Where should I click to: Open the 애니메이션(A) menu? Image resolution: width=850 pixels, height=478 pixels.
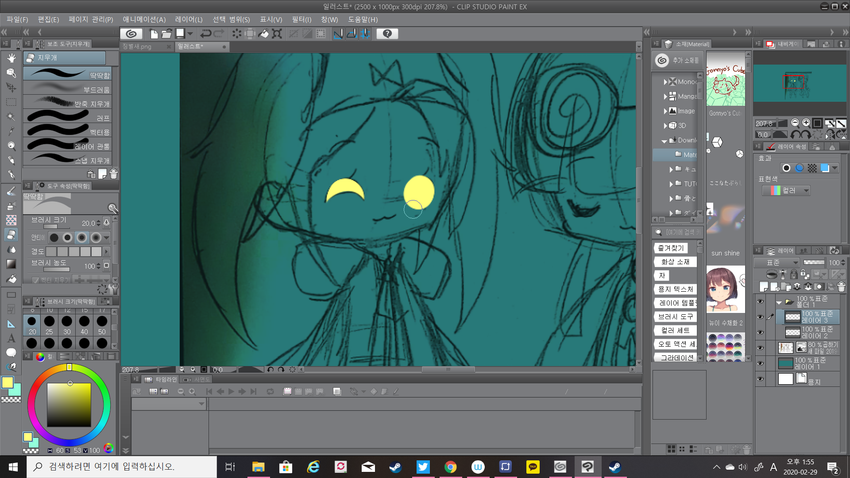[144, 19]
